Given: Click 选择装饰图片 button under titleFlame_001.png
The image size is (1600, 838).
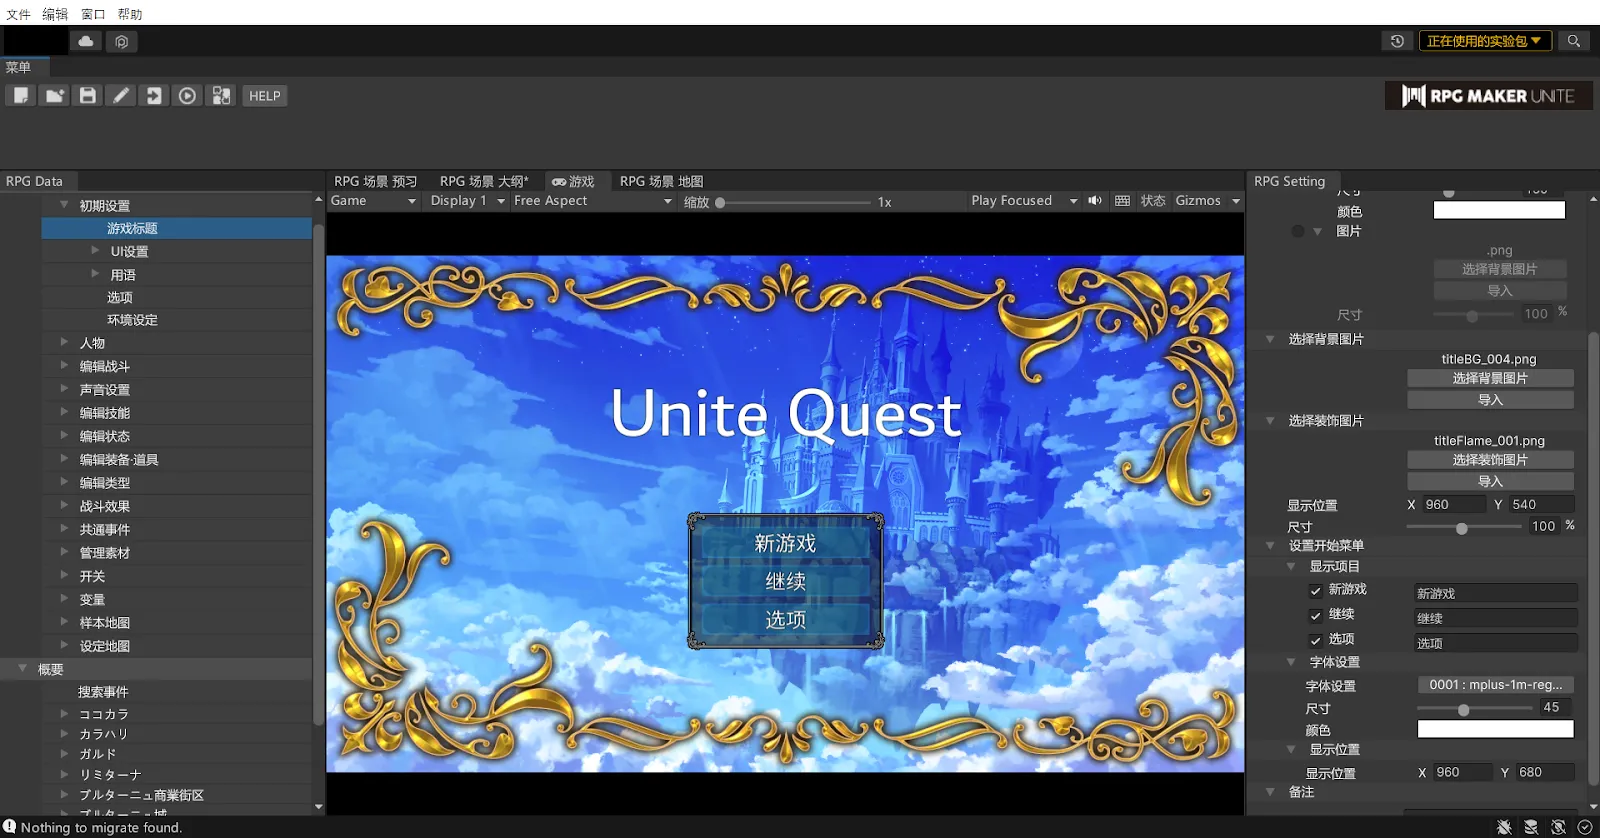Looking at the screenshot, I should pyautogui.click(x=1490, y=460).
